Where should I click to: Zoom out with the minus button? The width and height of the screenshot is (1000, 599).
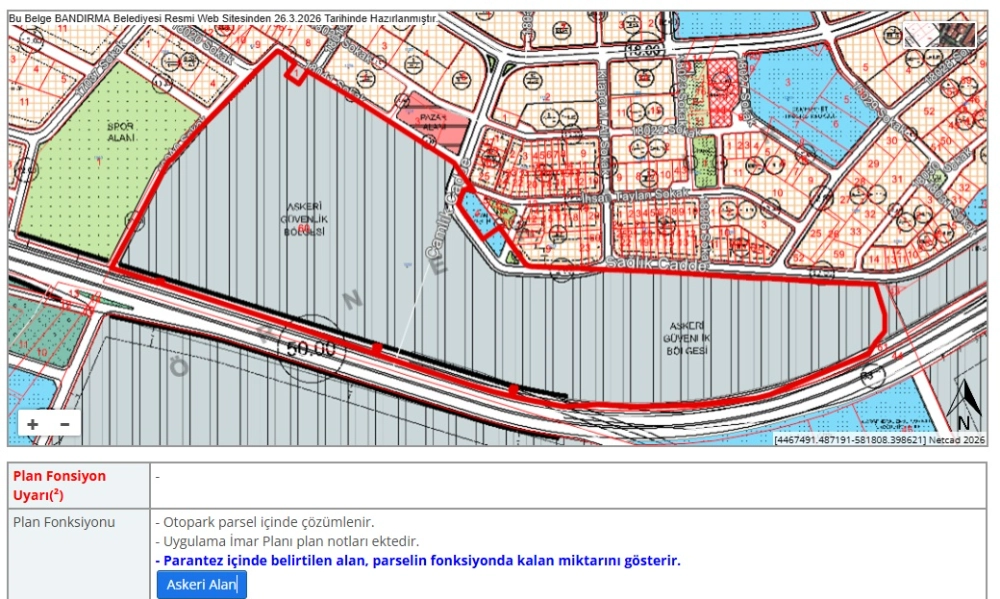pyautogui.click(x=65, y=424)
